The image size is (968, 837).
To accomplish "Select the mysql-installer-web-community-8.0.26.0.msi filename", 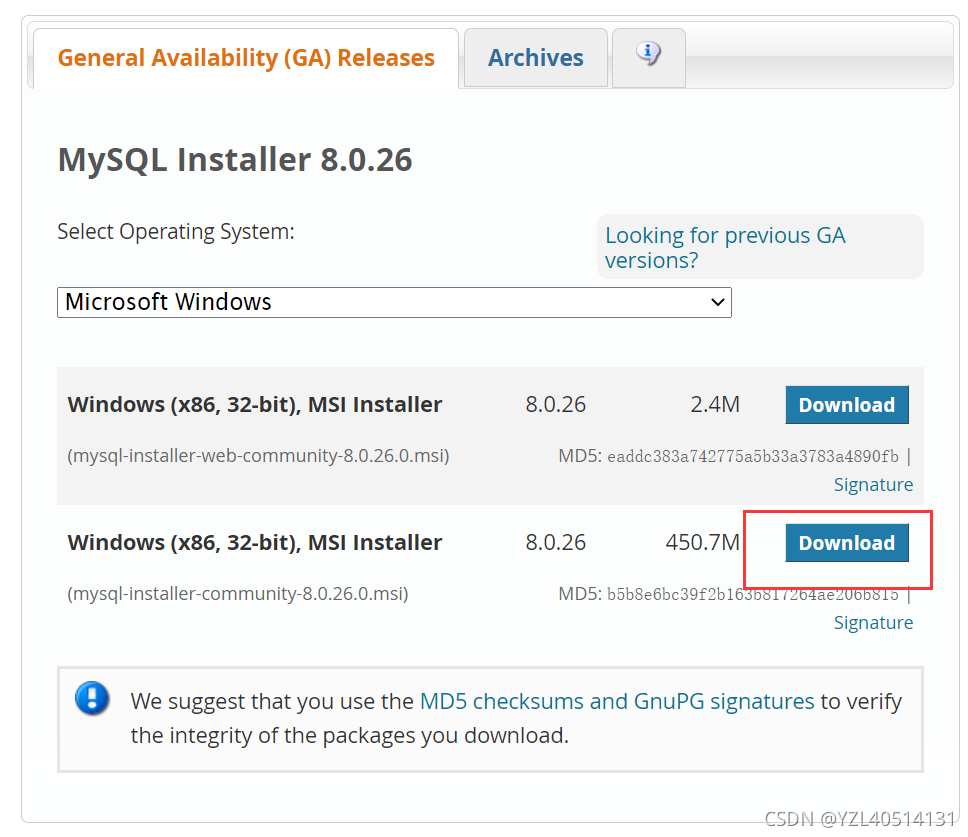I will point(257,455).
